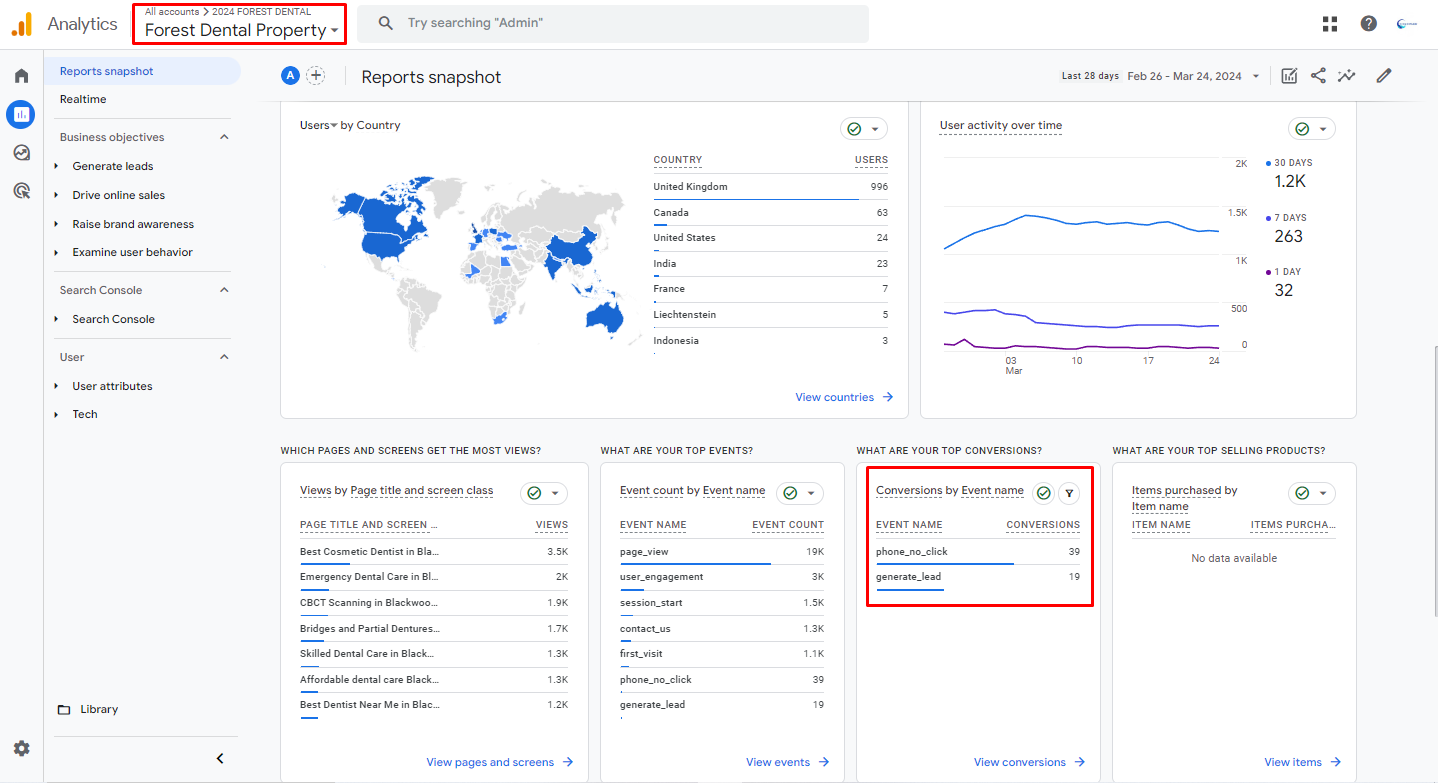Expand Generate leads in sidebar
The height and width of the screenshot is (783, 1438).
pyautogui.click(x=57, y=166)
